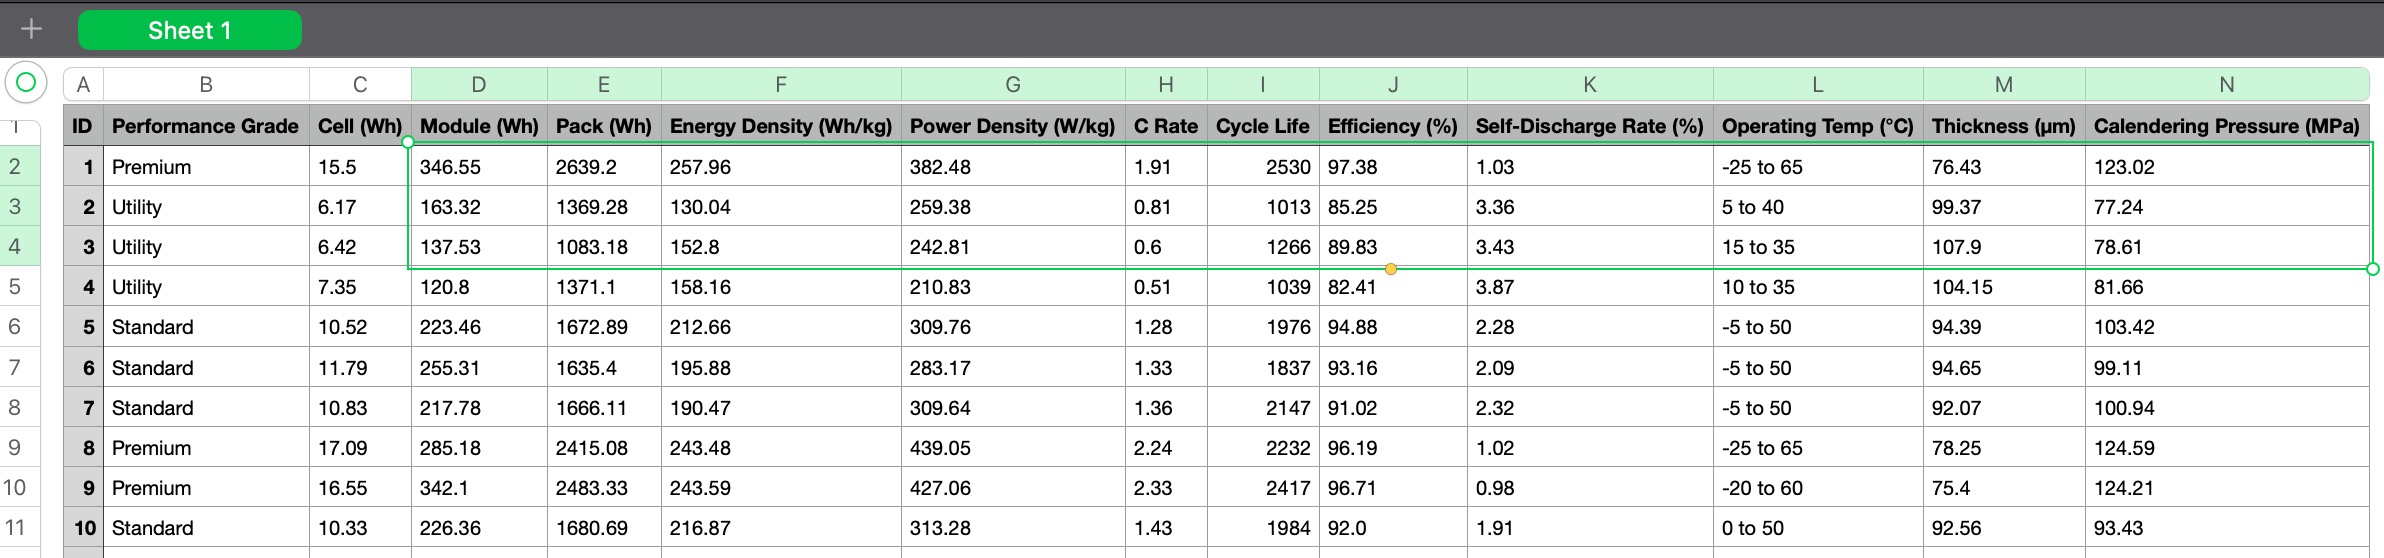Click operating temp -25 to 65 in row 8
2384x558 pixels.
(x=1818, y=448)
